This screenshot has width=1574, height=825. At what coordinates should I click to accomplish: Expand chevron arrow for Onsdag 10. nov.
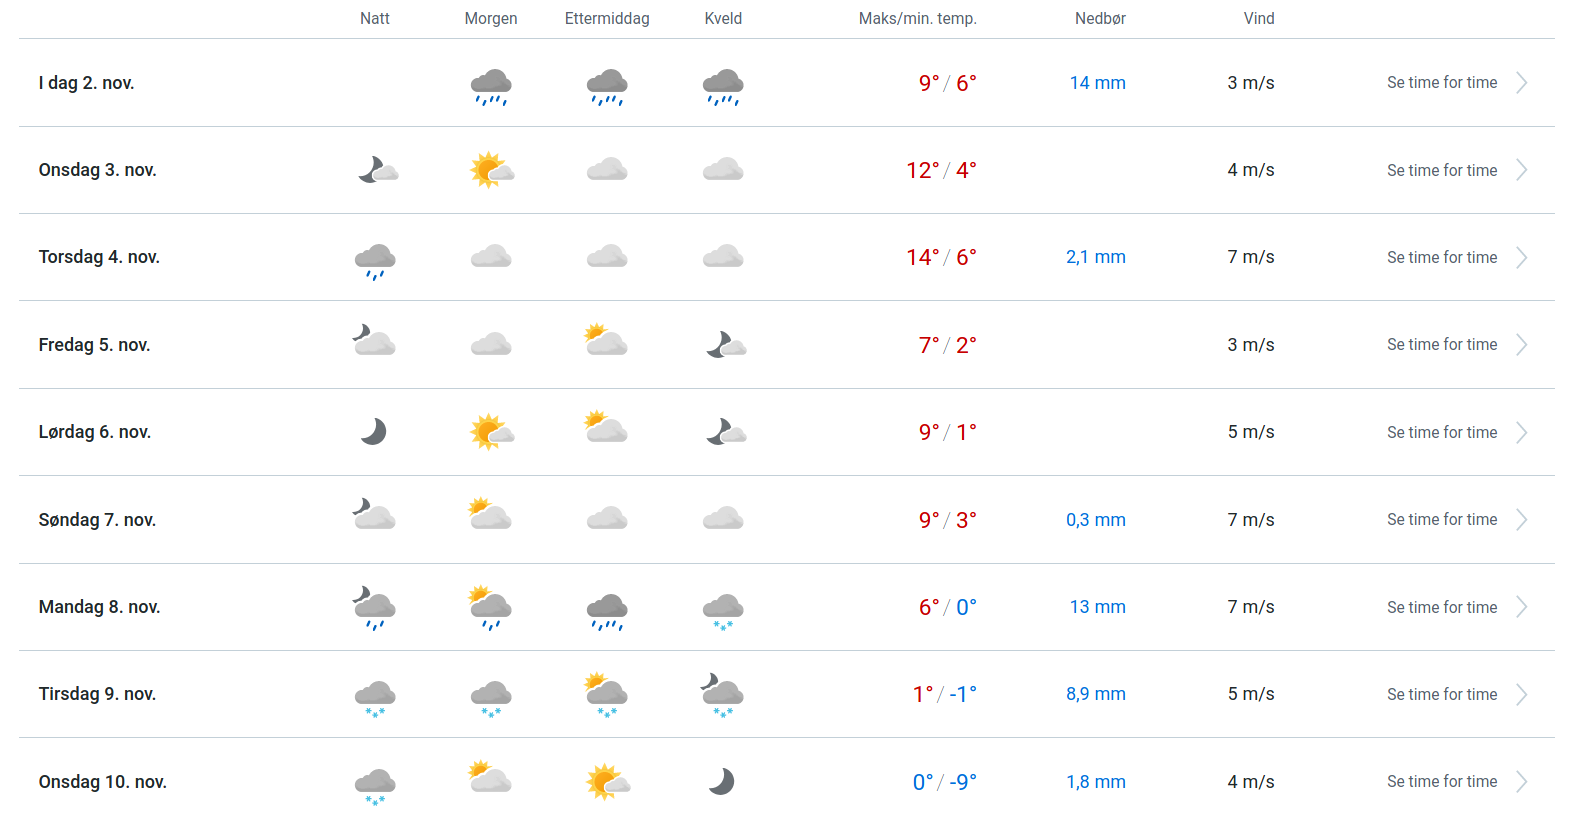point(1521,782)
